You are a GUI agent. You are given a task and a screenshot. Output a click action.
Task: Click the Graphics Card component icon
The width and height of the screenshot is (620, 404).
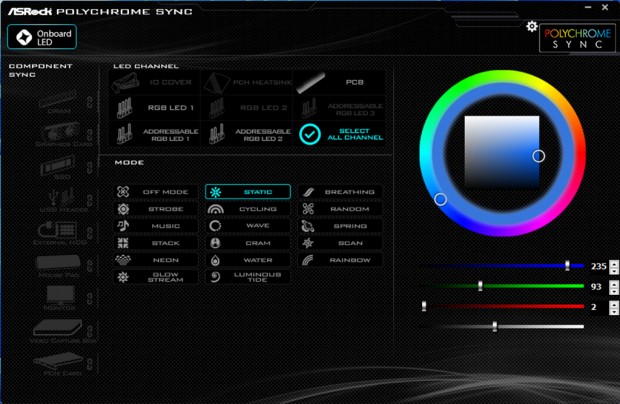(61, 131)
